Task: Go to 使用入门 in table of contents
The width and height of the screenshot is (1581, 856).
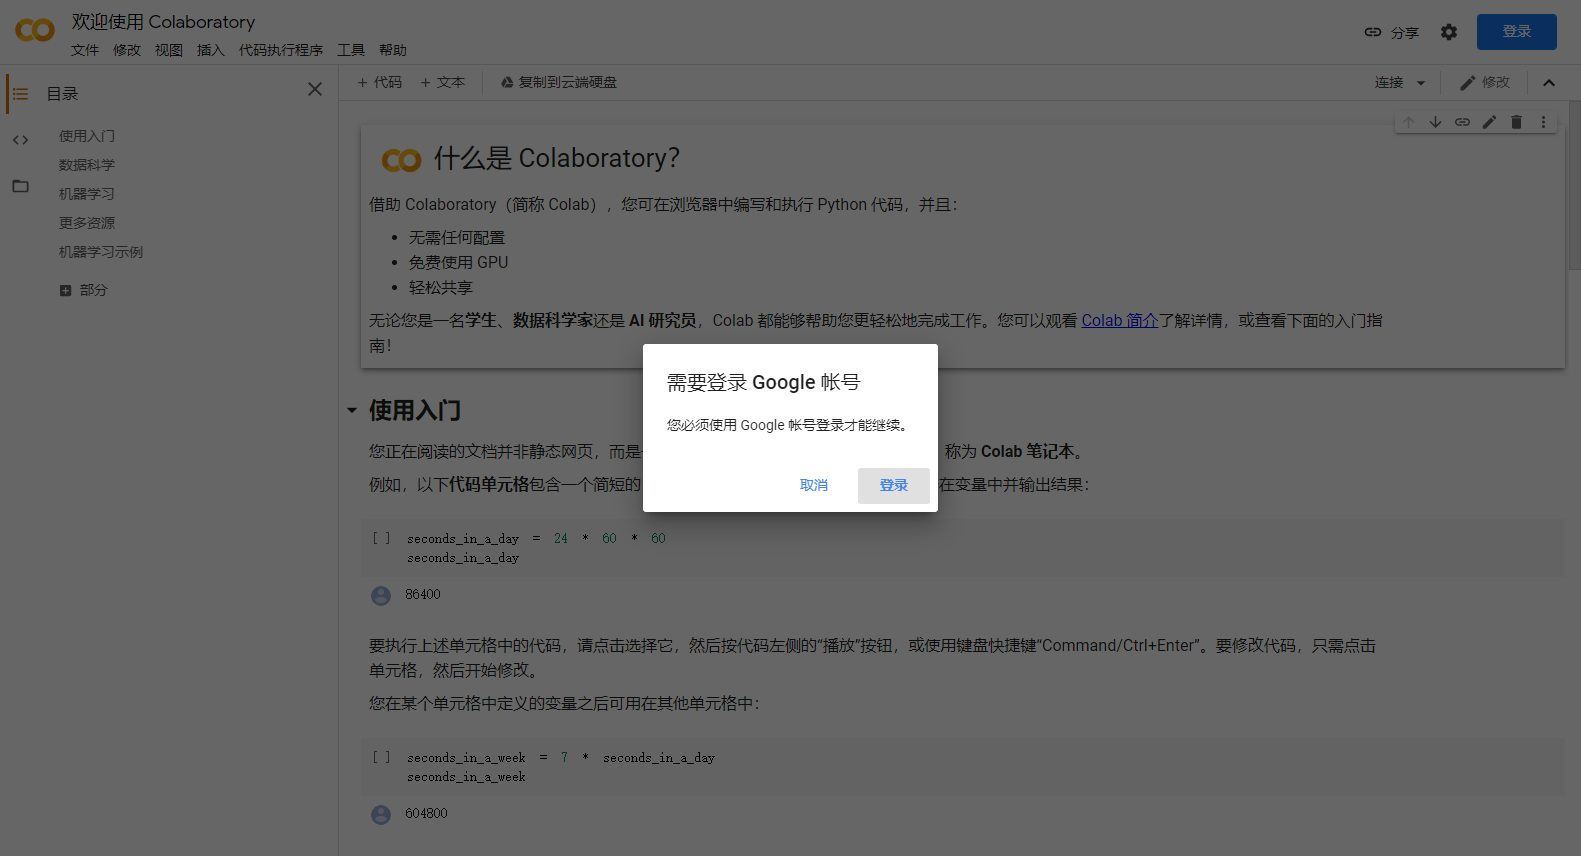Action: 87,136
